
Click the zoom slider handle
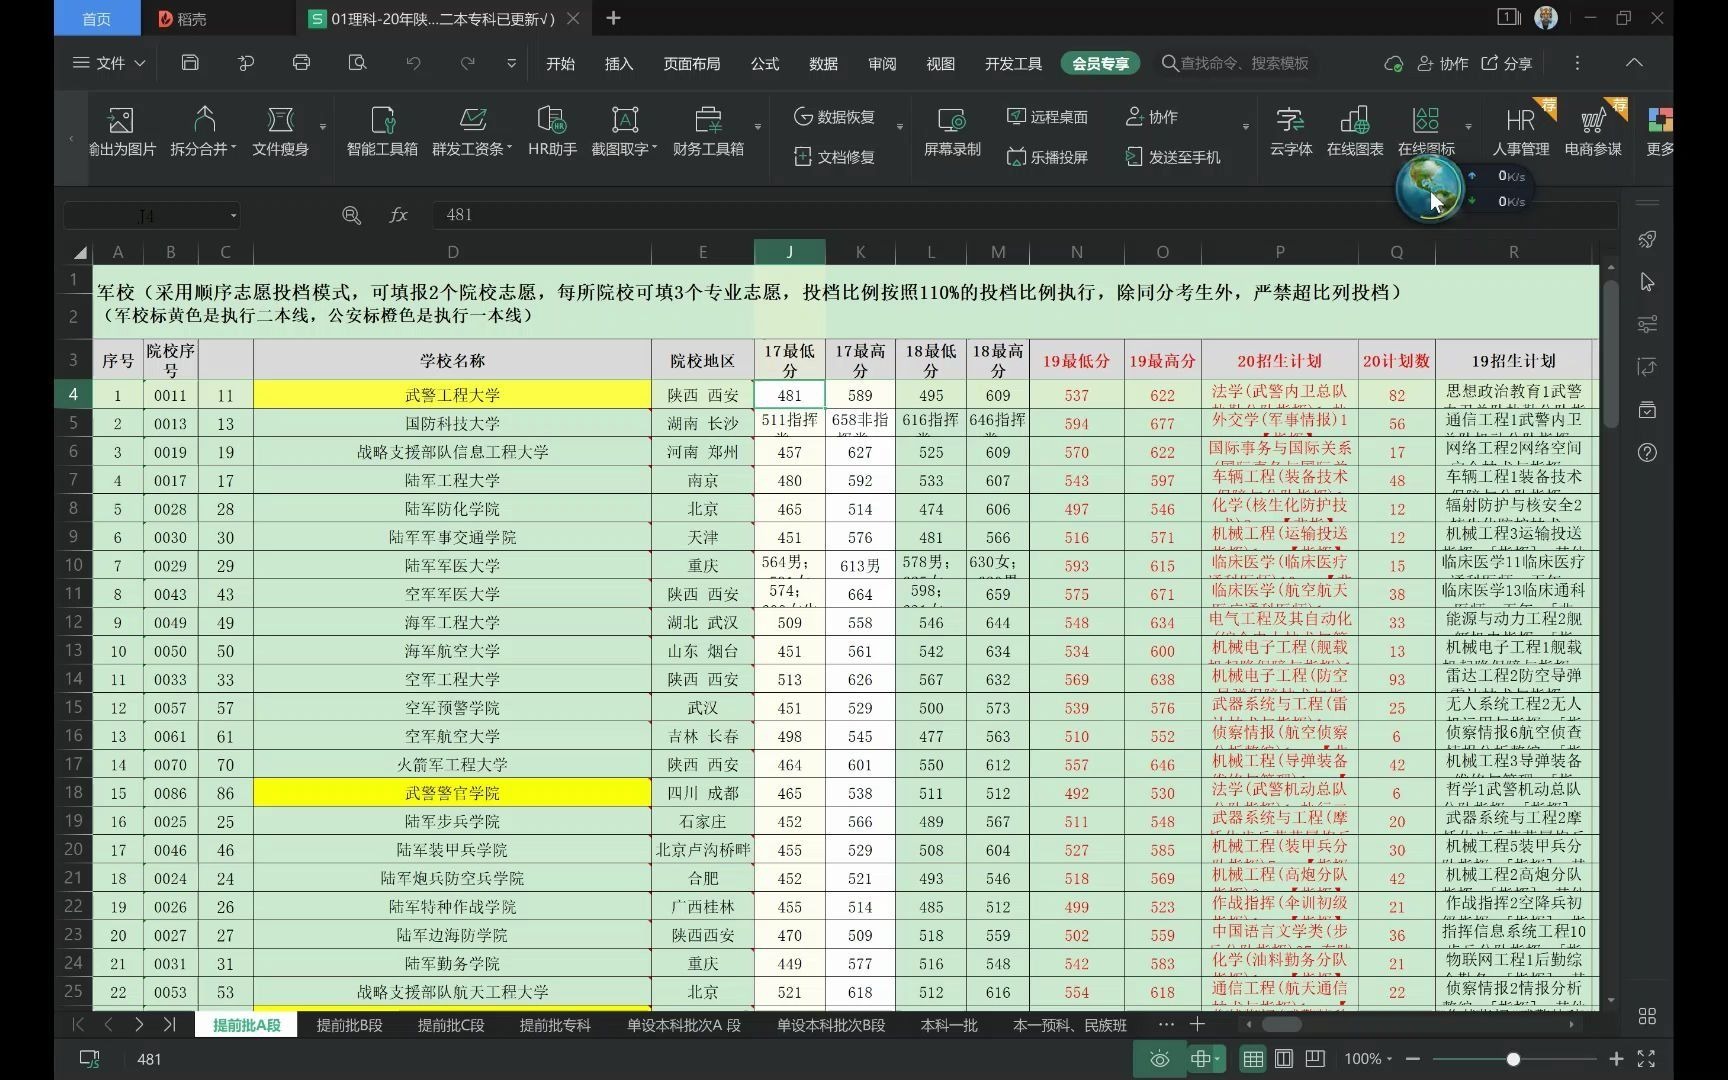(x=1513, y=1059)
